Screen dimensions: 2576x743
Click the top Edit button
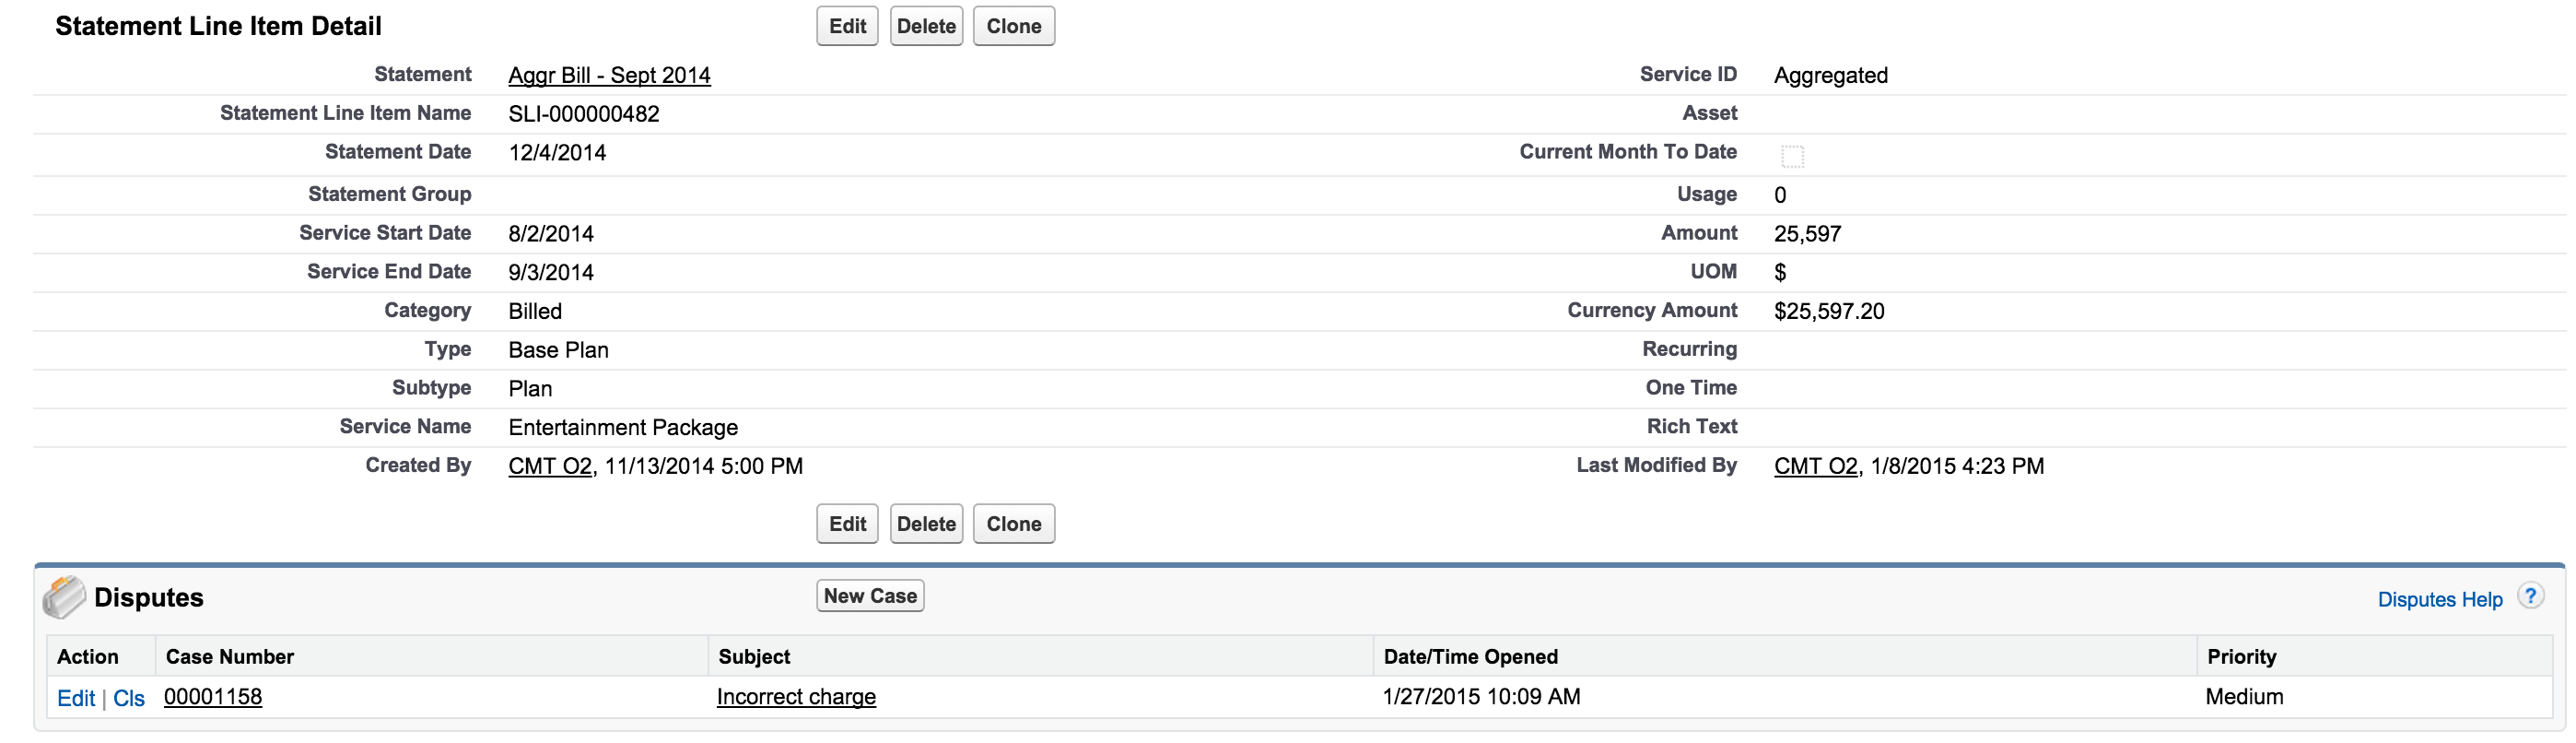pos(847,26)
